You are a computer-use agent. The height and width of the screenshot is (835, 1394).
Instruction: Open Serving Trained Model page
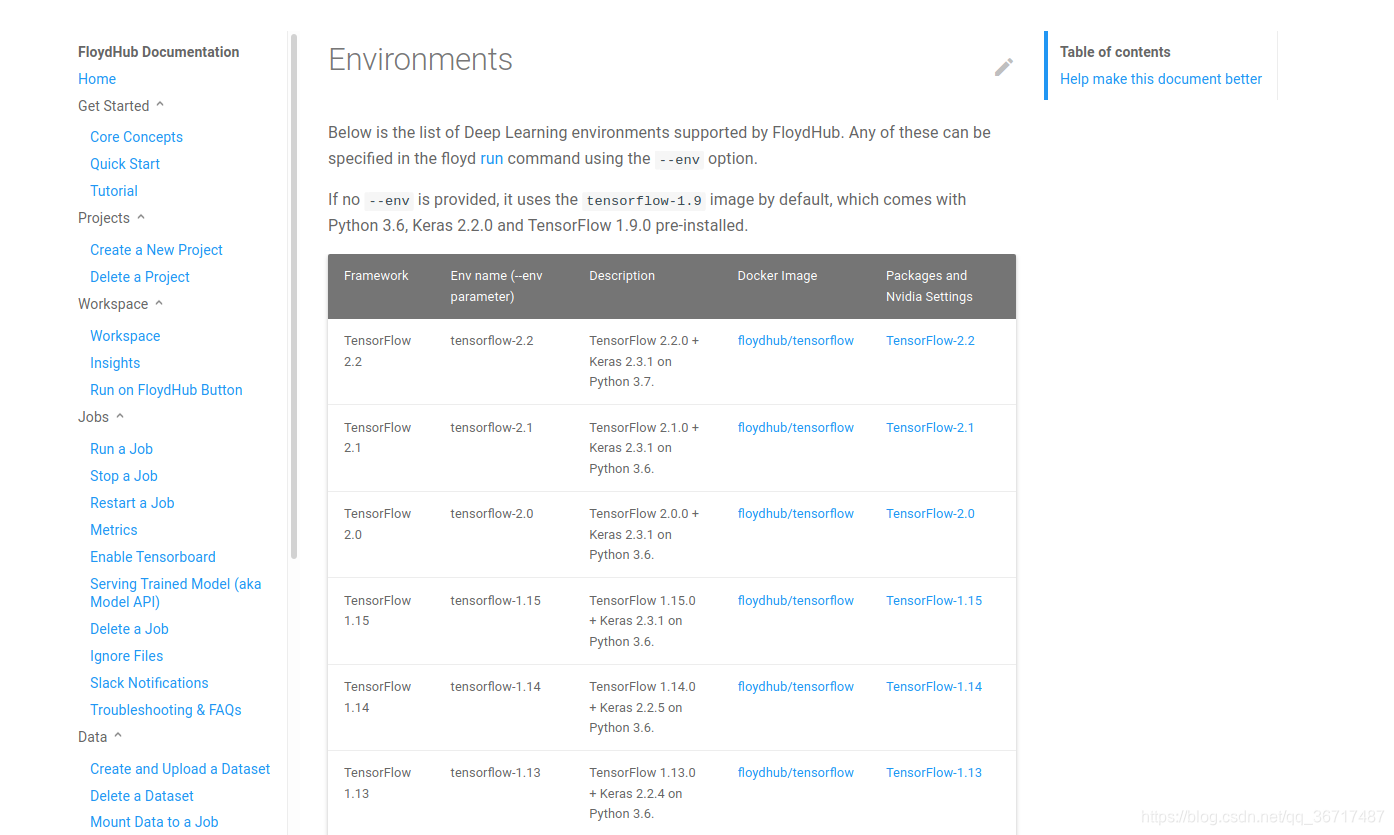point(175,593)
